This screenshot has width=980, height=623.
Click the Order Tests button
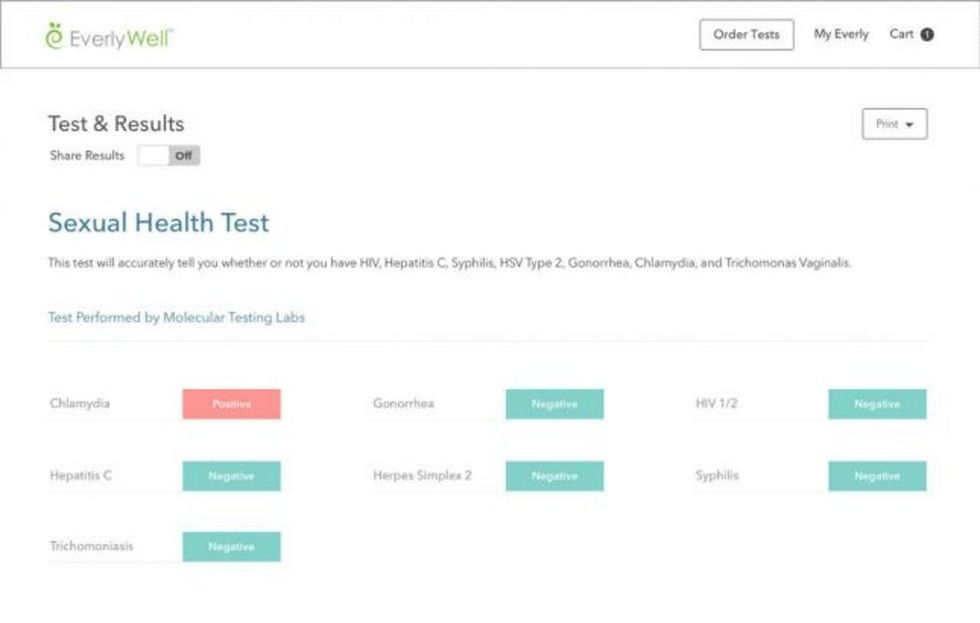click(746, 35)
